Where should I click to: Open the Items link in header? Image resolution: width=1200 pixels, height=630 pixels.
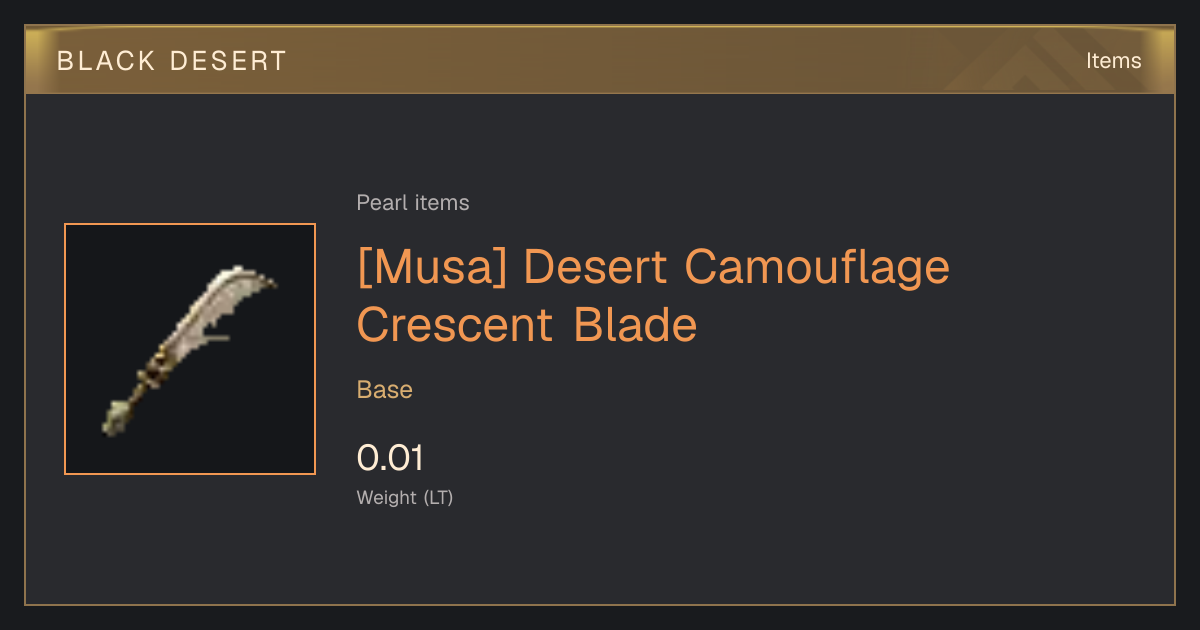click(x=1113, y=61)
